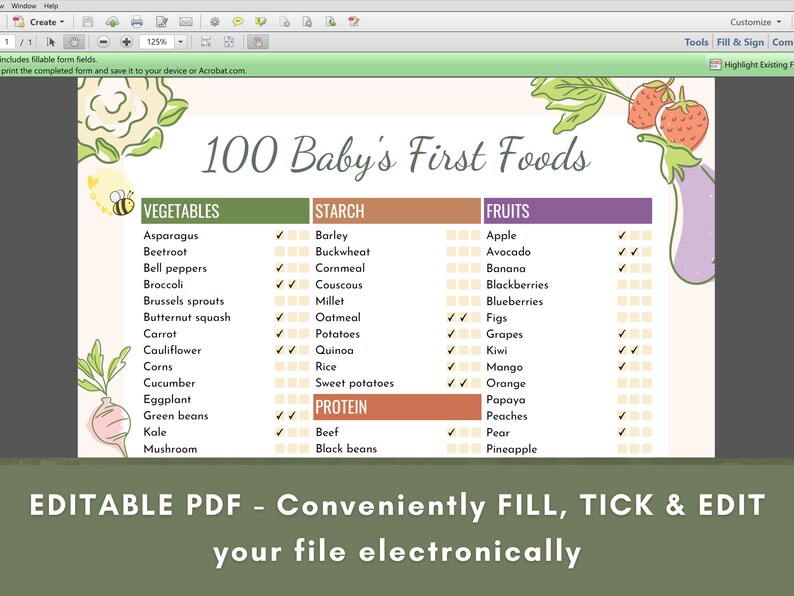Click the extract page green arrow icon
The image size is (794, 596).
[331, 22]
